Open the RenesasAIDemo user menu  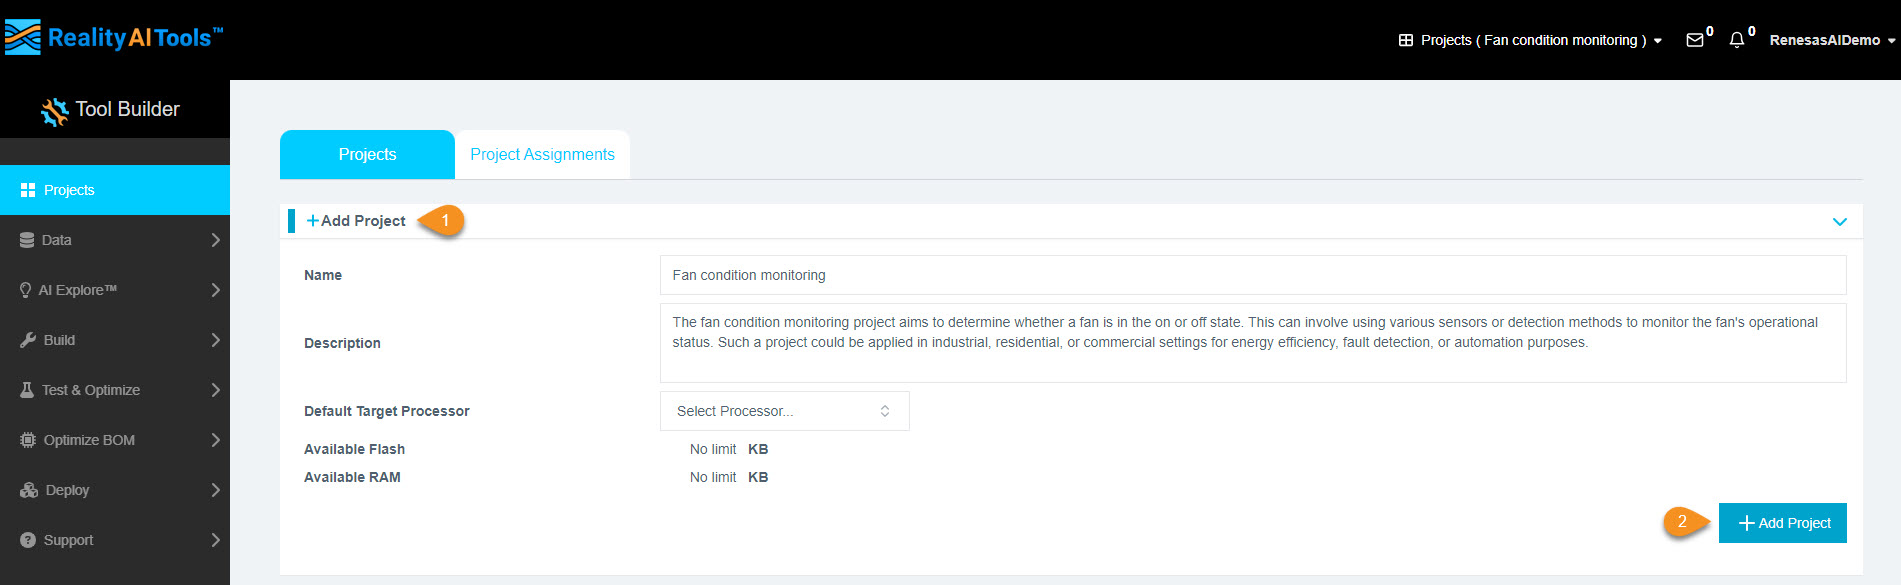[x=1832, y=40]
